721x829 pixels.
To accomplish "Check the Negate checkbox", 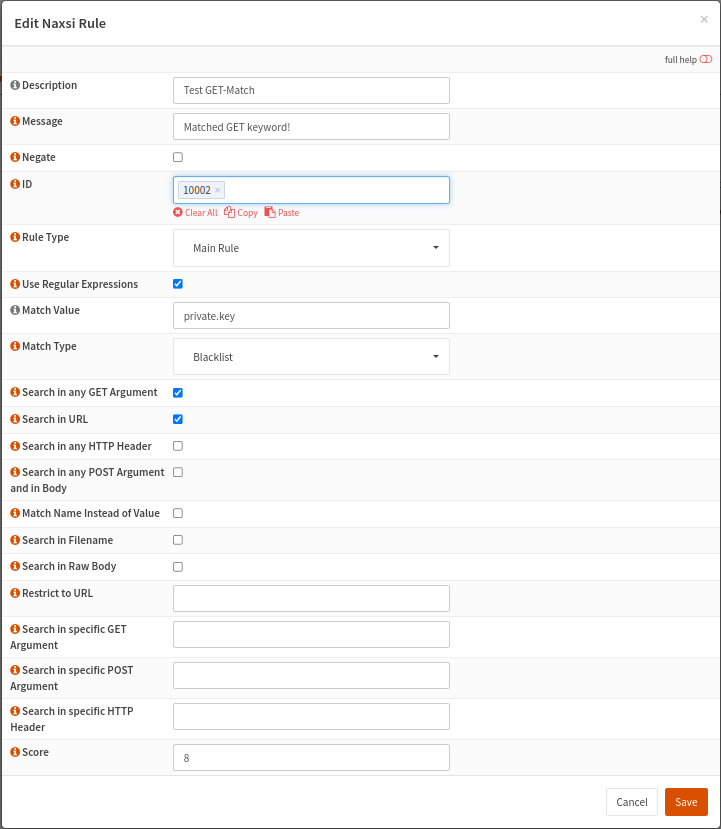I will 177,157.
